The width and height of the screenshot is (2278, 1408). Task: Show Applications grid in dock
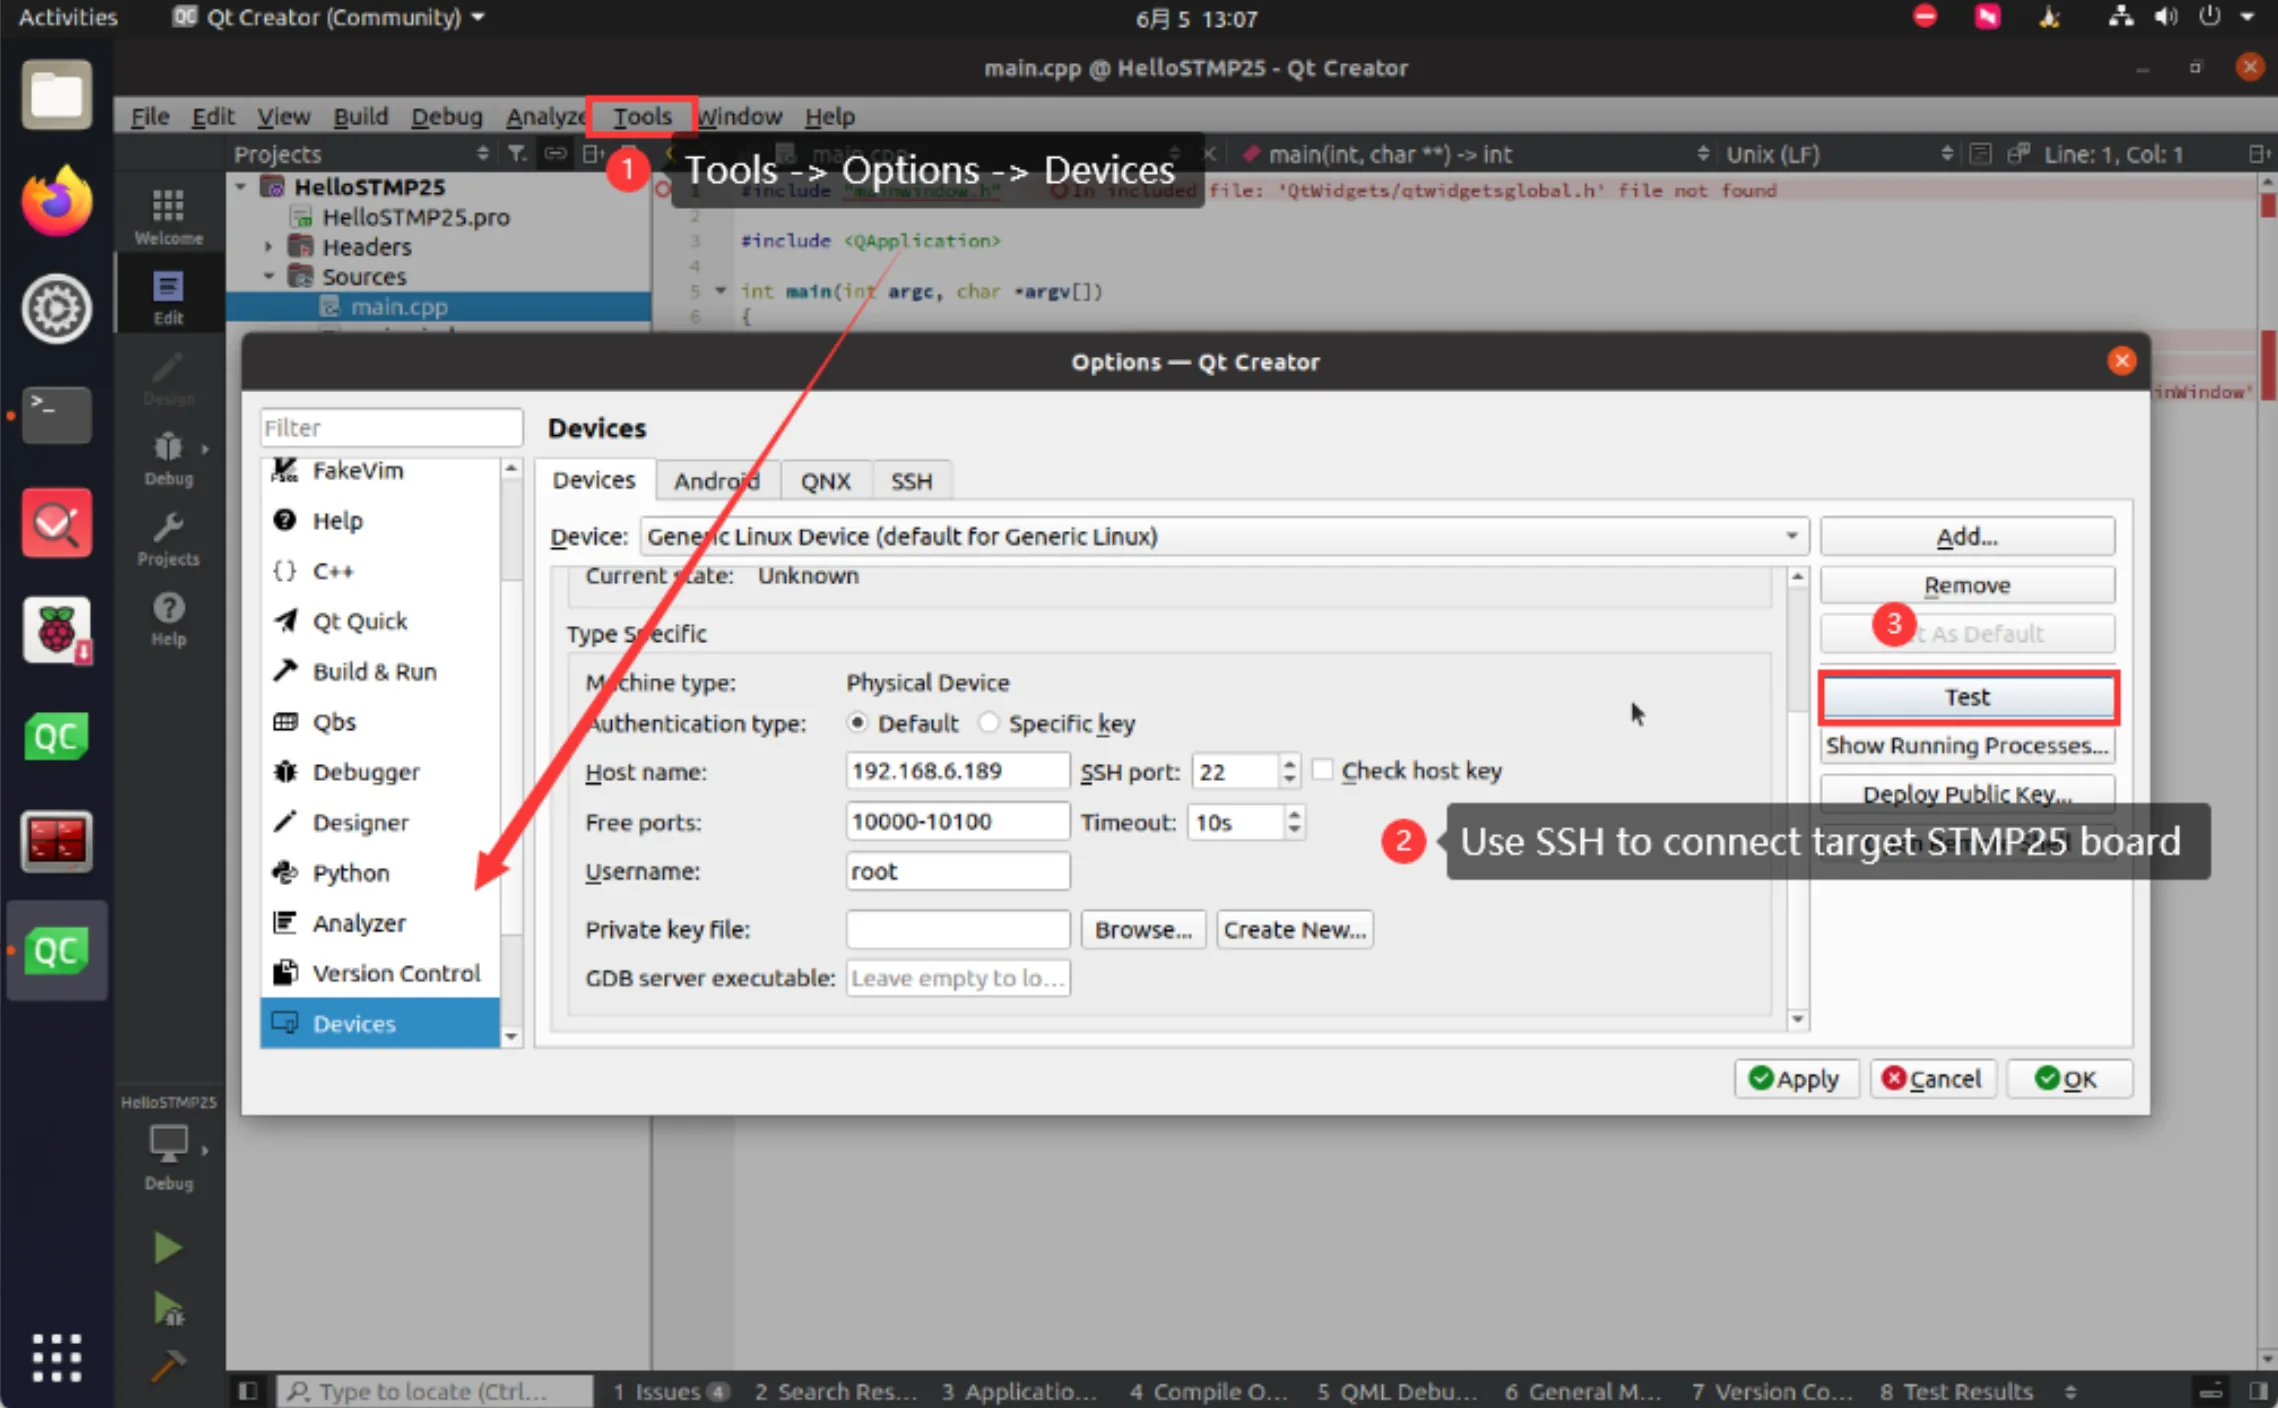pyautogui.click(x=57, y=1357)
